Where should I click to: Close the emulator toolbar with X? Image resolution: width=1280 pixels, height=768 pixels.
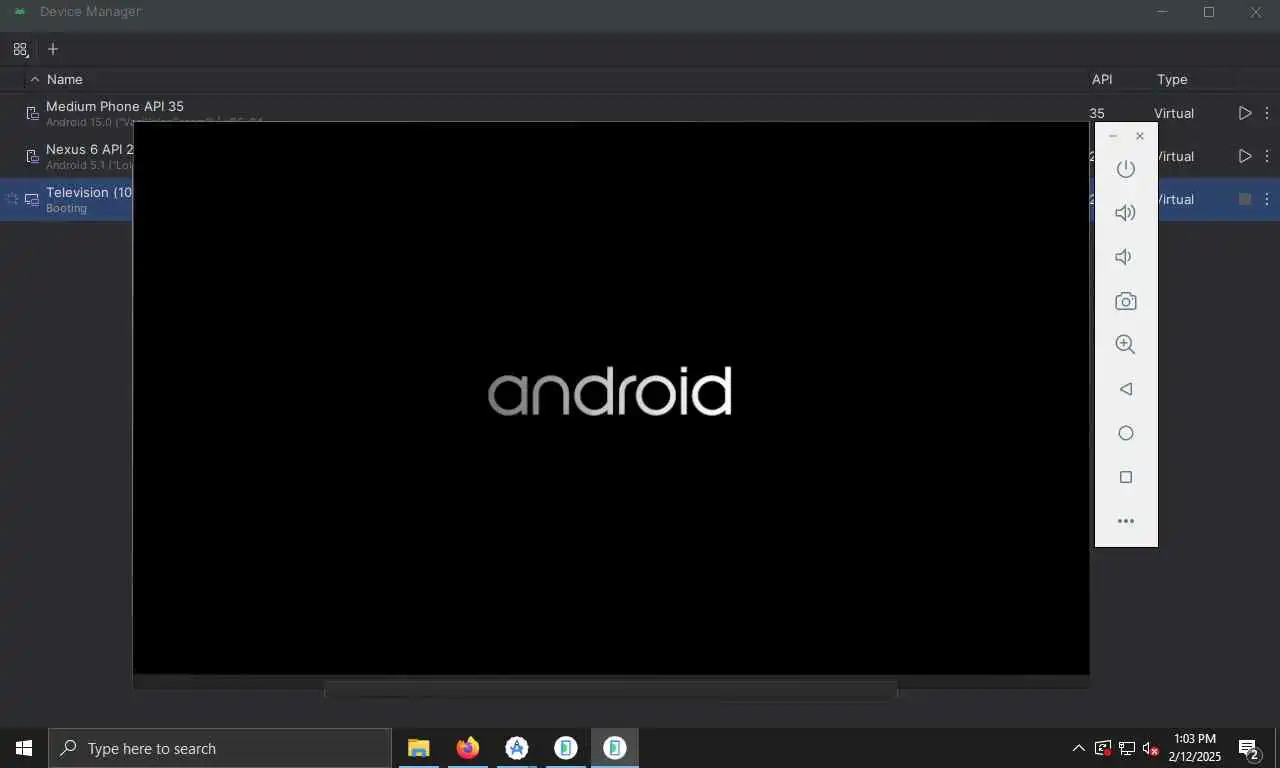[x=1140, y=136]
